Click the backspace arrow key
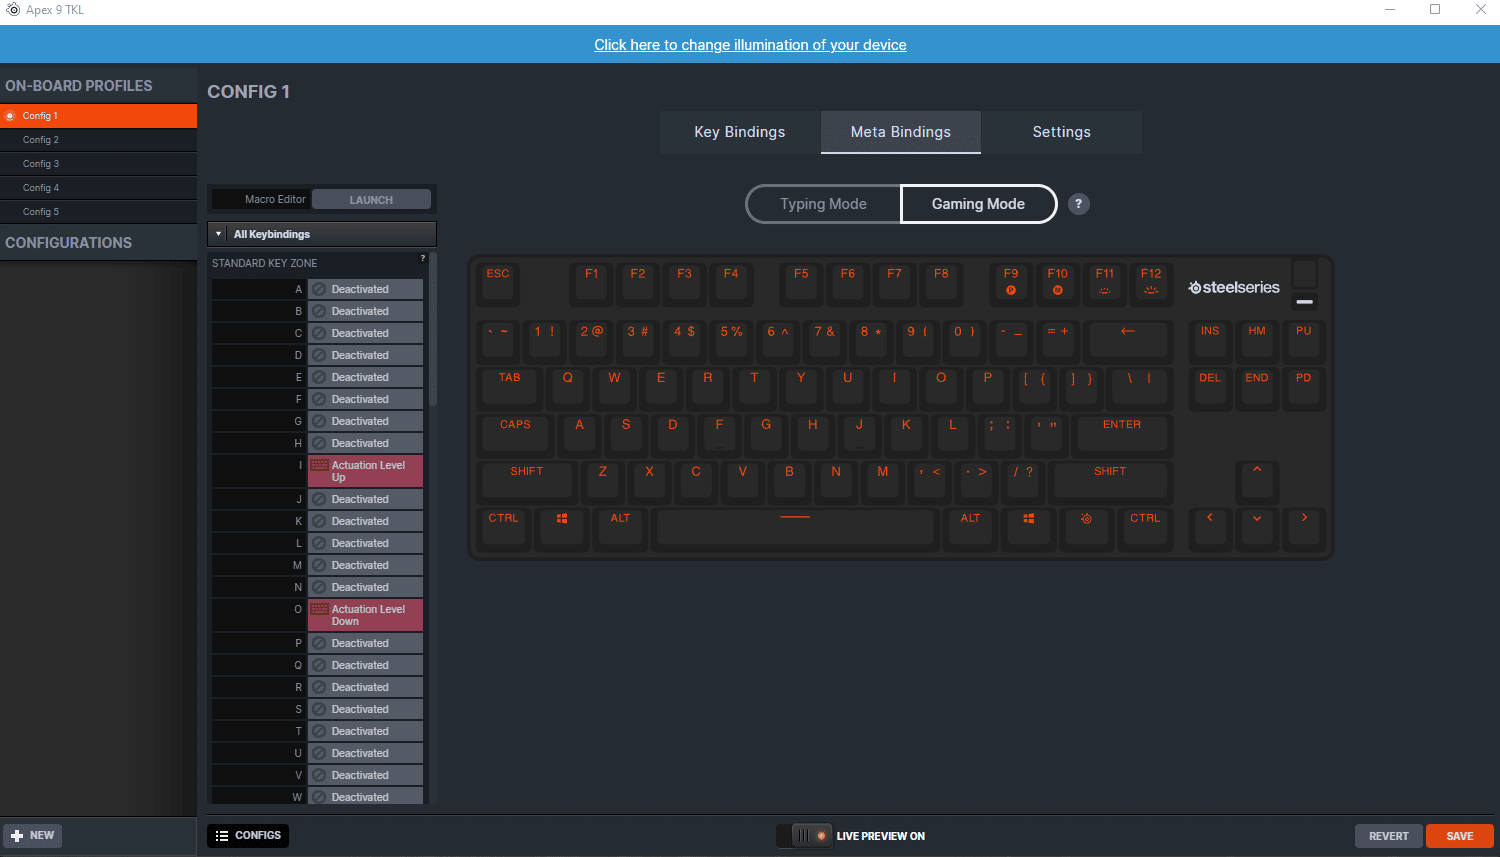 1128,340
